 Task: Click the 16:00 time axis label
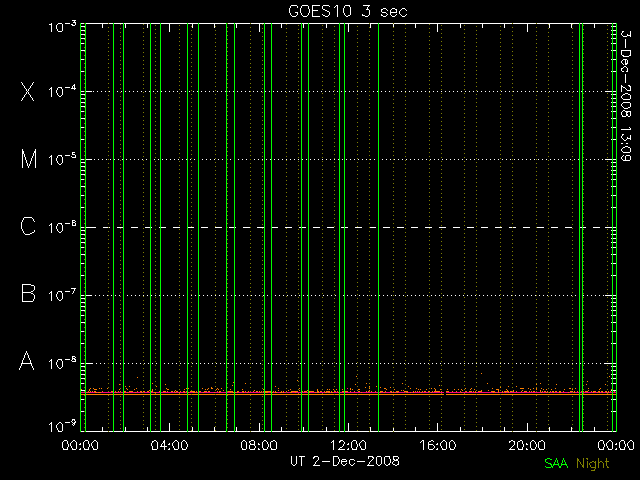pos(438,445)
